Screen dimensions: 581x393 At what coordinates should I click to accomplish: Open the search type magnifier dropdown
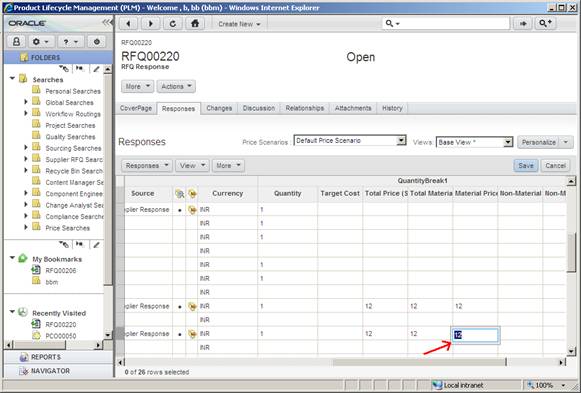pyautogui.click(x=392, y=24)
